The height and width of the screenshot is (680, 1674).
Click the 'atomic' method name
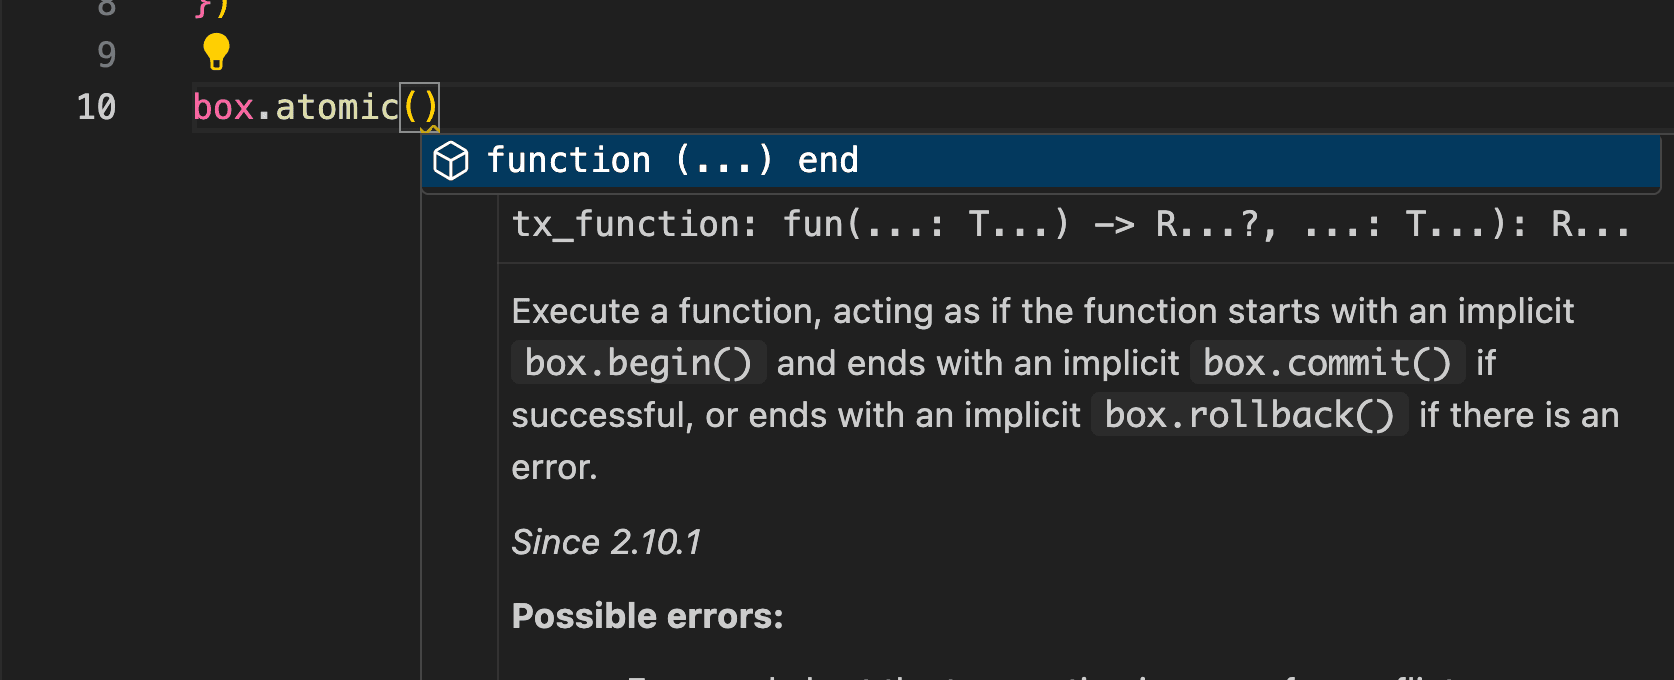(337, 107)
